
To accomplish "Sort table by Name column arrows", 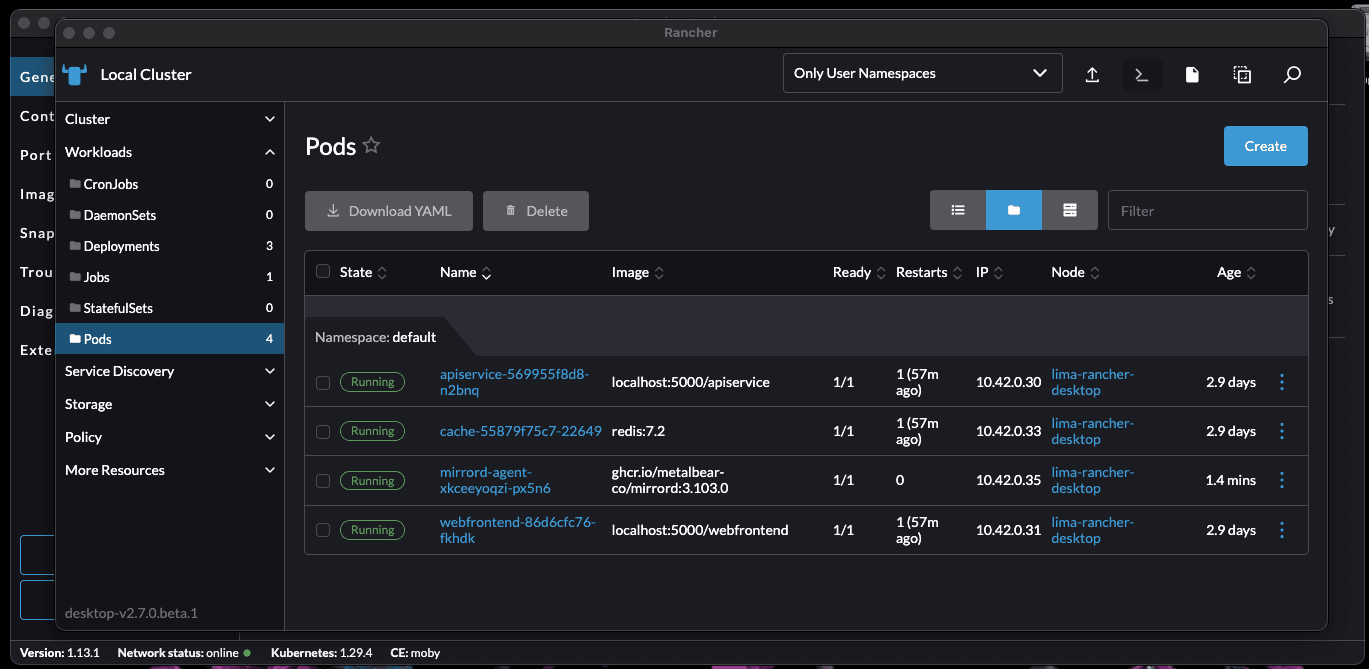I will (486, 272).
